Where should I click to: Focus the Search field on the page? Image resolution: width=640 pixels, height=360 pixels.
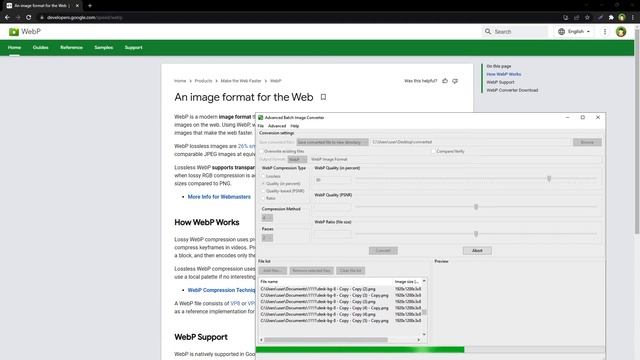point(516,31)
